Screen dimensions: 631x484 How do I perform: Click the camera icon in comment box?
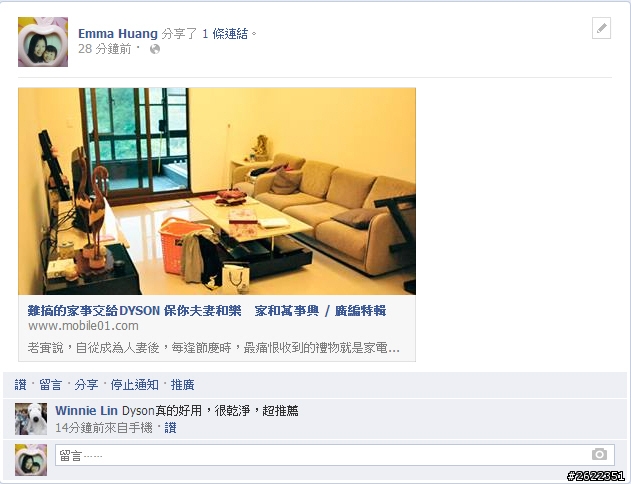(599, 454)
